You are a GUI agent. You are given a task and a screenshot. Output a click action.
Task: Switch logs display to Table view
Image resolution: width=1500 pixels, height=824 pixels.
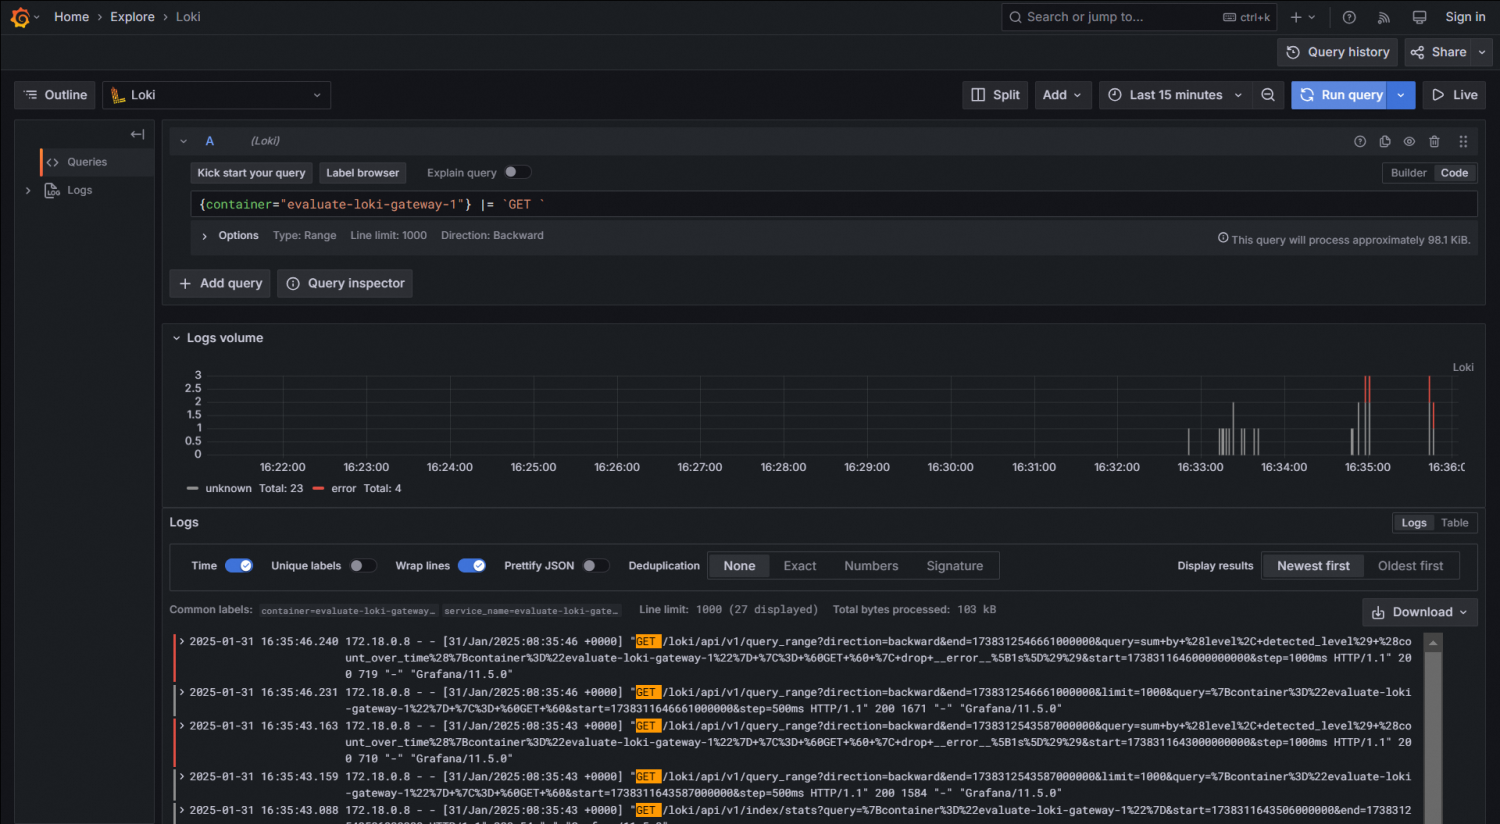tap(1455, 522)
